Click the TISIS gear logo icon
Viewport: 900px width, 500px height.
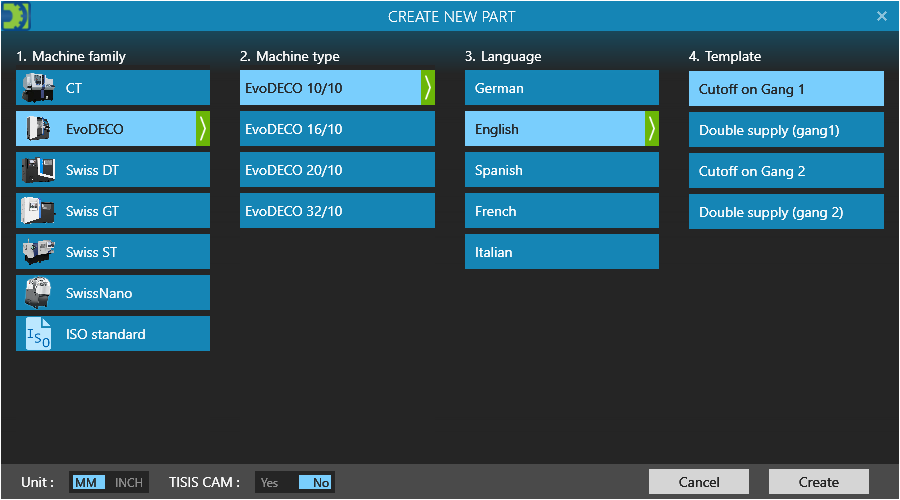pos(16,16)
